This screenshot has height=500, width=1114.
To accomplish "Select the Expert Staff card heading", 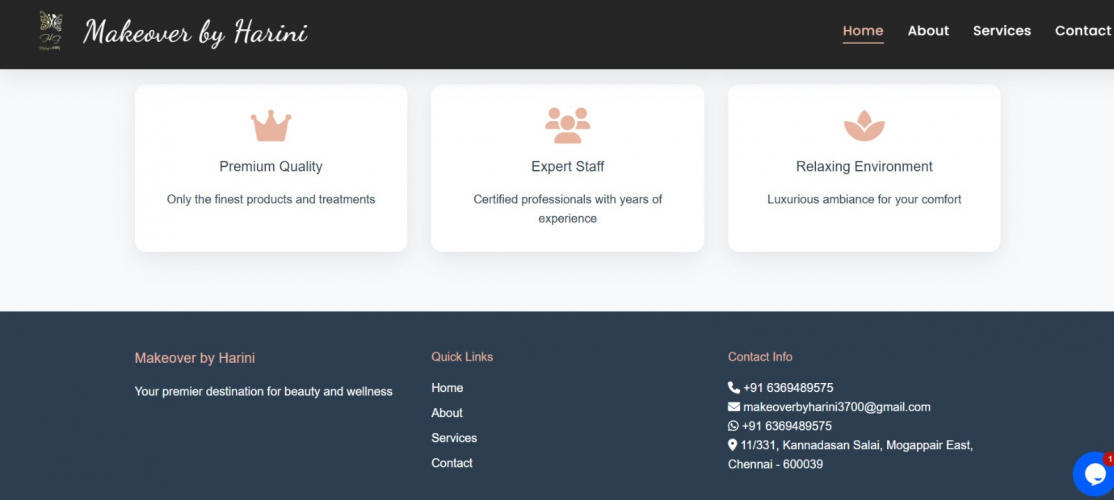I will 568,166.
